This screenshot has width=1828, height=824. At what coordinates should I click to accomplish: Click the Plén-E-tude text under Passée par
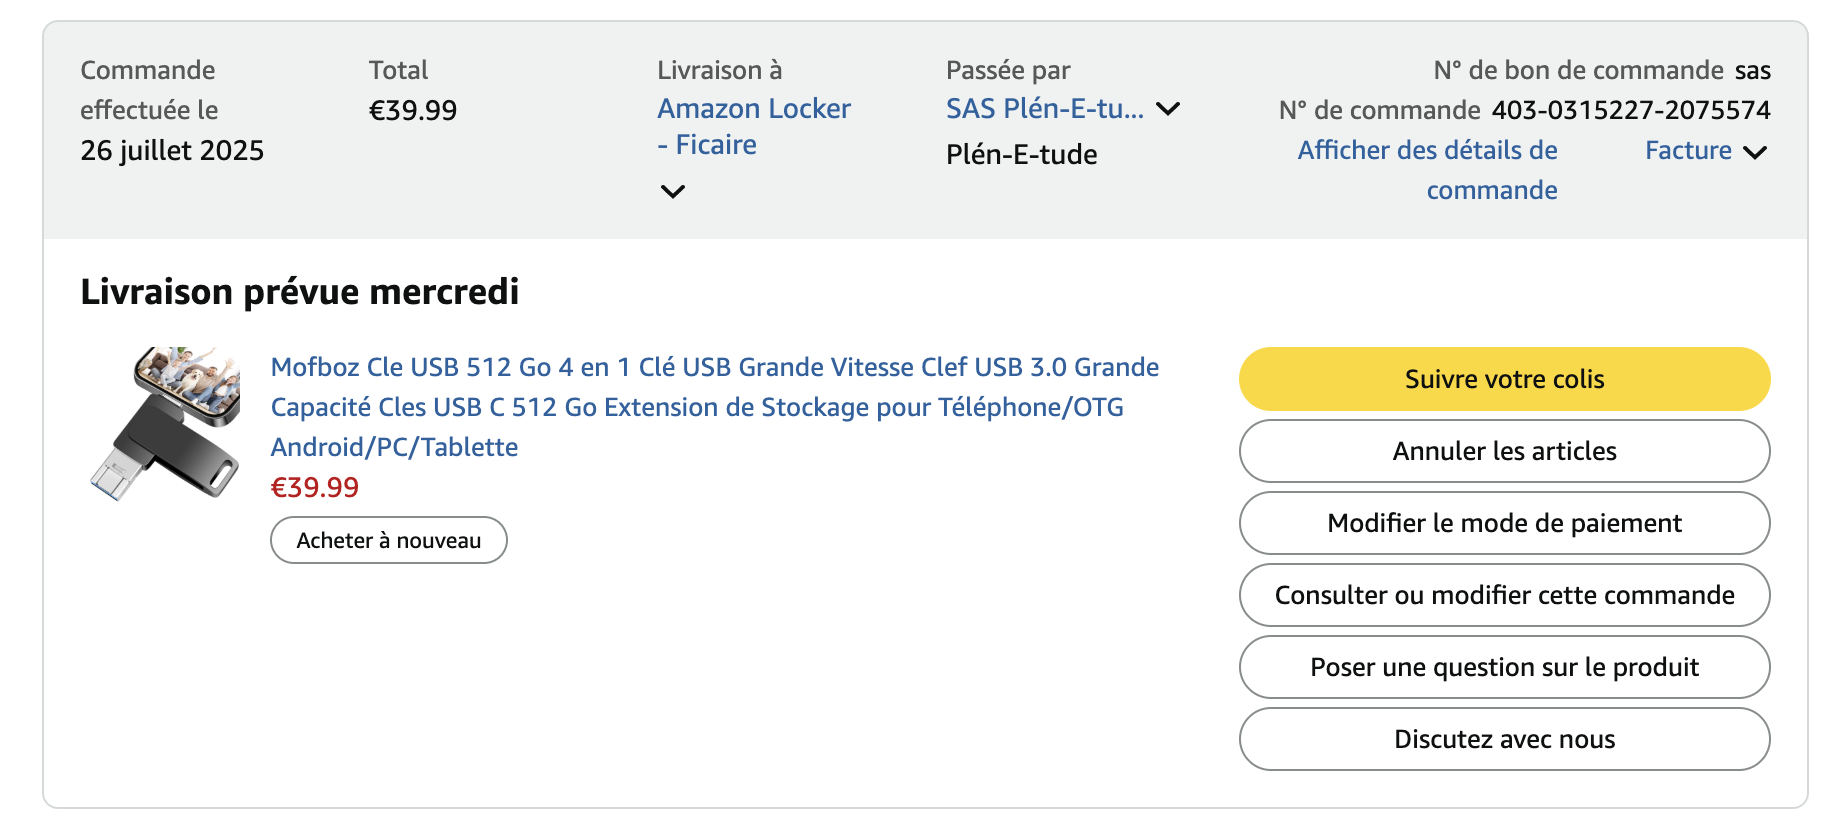click(x=1021, y=155)
